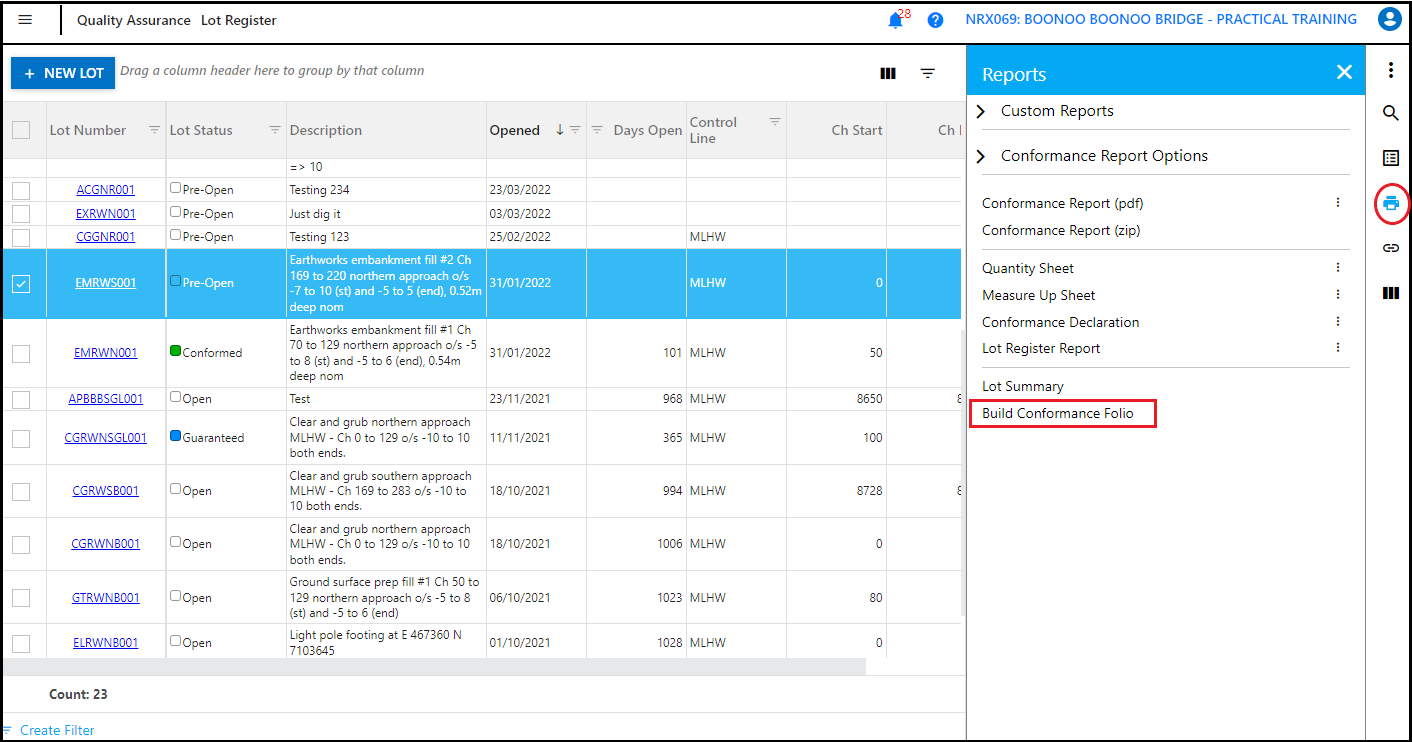Open lot ACGNR001 link
This screenshot has width=1412, height=742.
click(x=106, y=190)
